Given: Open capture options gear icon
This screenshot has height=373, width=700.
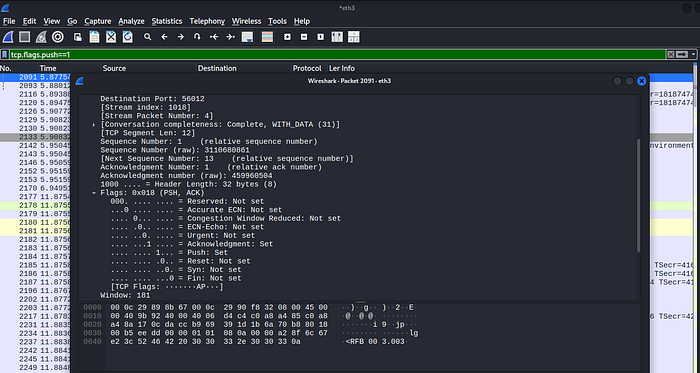Looking at the screenshot, I should coord(58,37).
